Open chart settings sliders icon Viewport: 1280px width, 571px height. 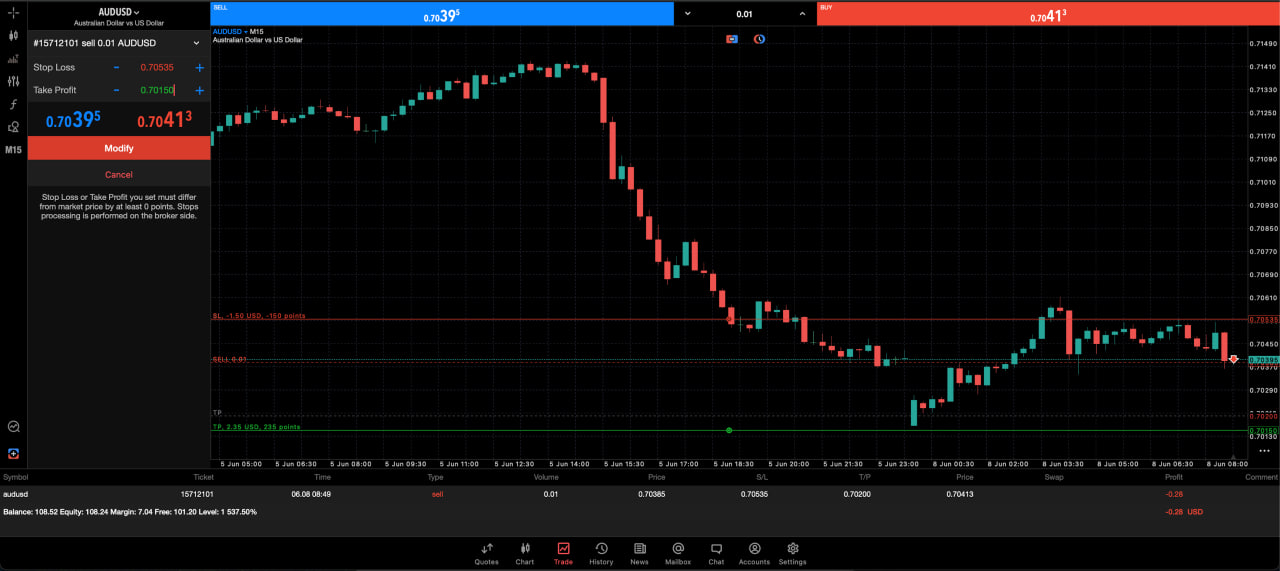[13, 81]
